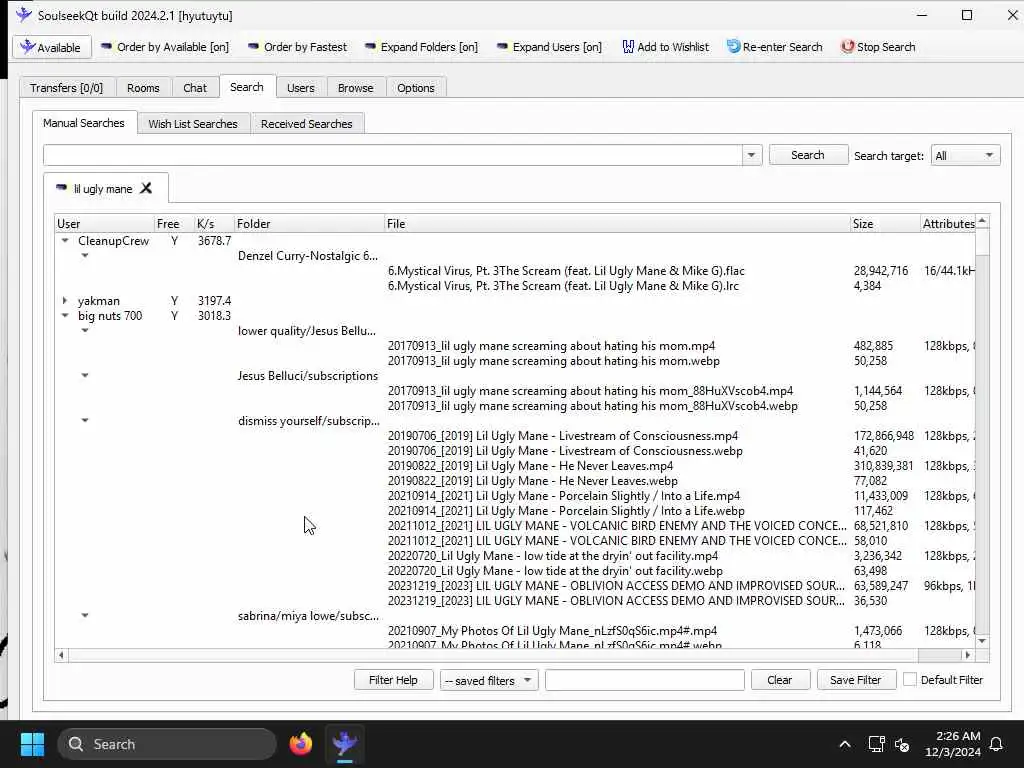Click the results vertical scrollbar up arrow
Viewport: 1024px width, 768px height.
pyautogui.click(x=982, y=222)
